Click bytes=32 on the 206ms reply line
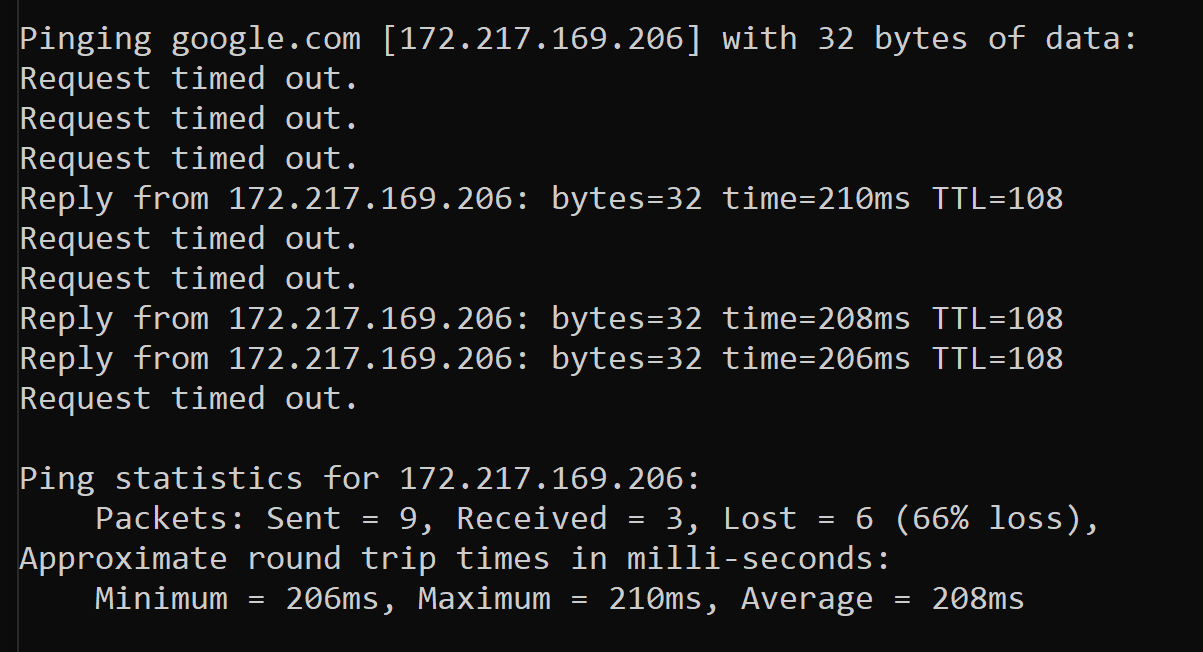The image size is (1203, 652). click(627, 359)
